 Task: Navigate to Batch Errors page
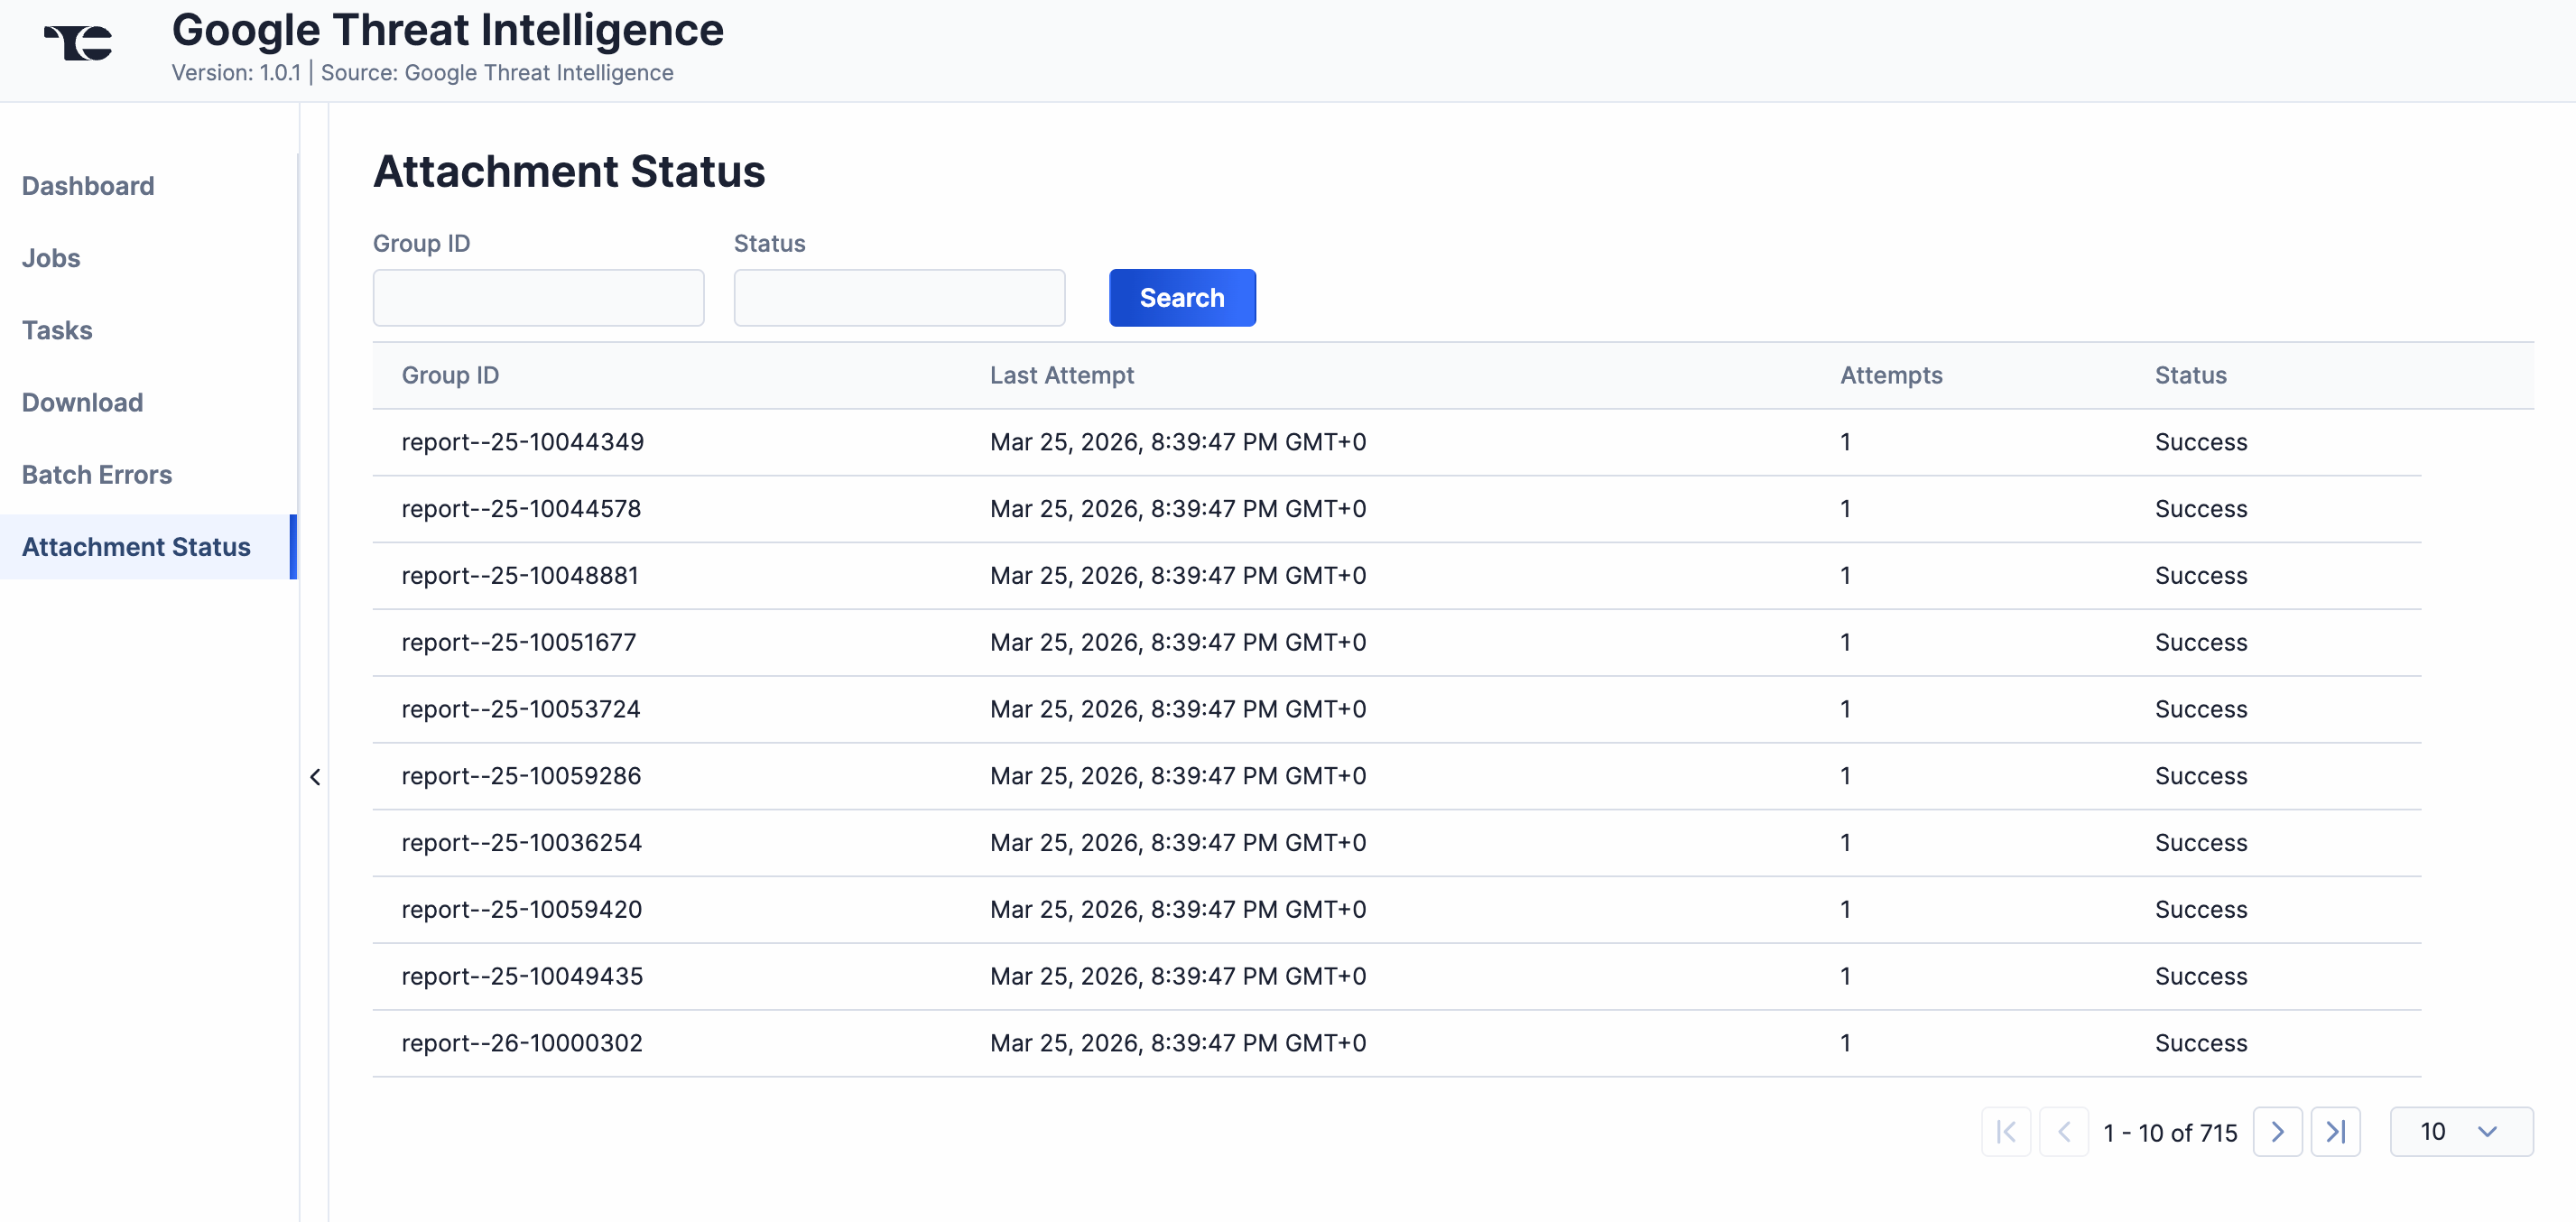coord(97,474)
